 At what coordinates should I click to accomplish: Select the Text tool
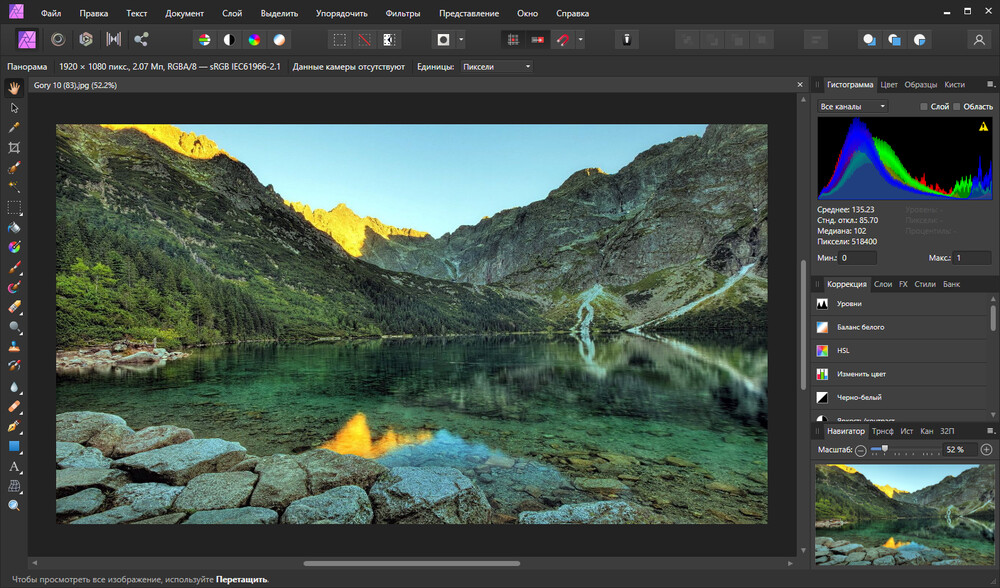14,466
